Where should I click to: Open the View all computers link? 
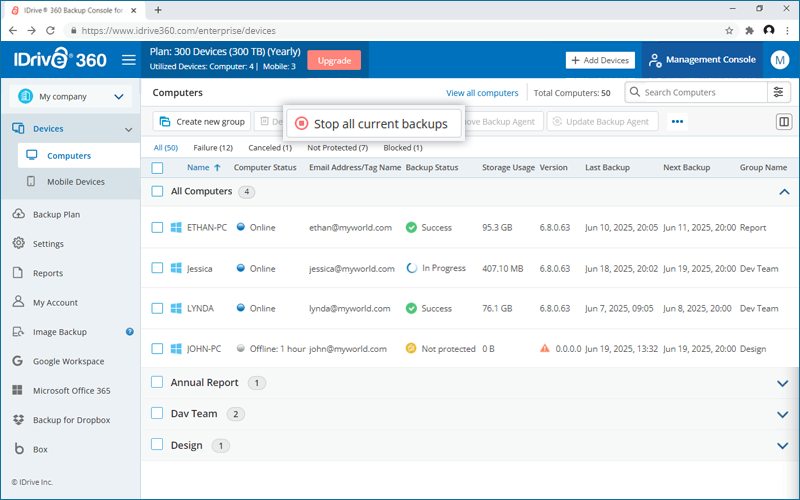482,93
